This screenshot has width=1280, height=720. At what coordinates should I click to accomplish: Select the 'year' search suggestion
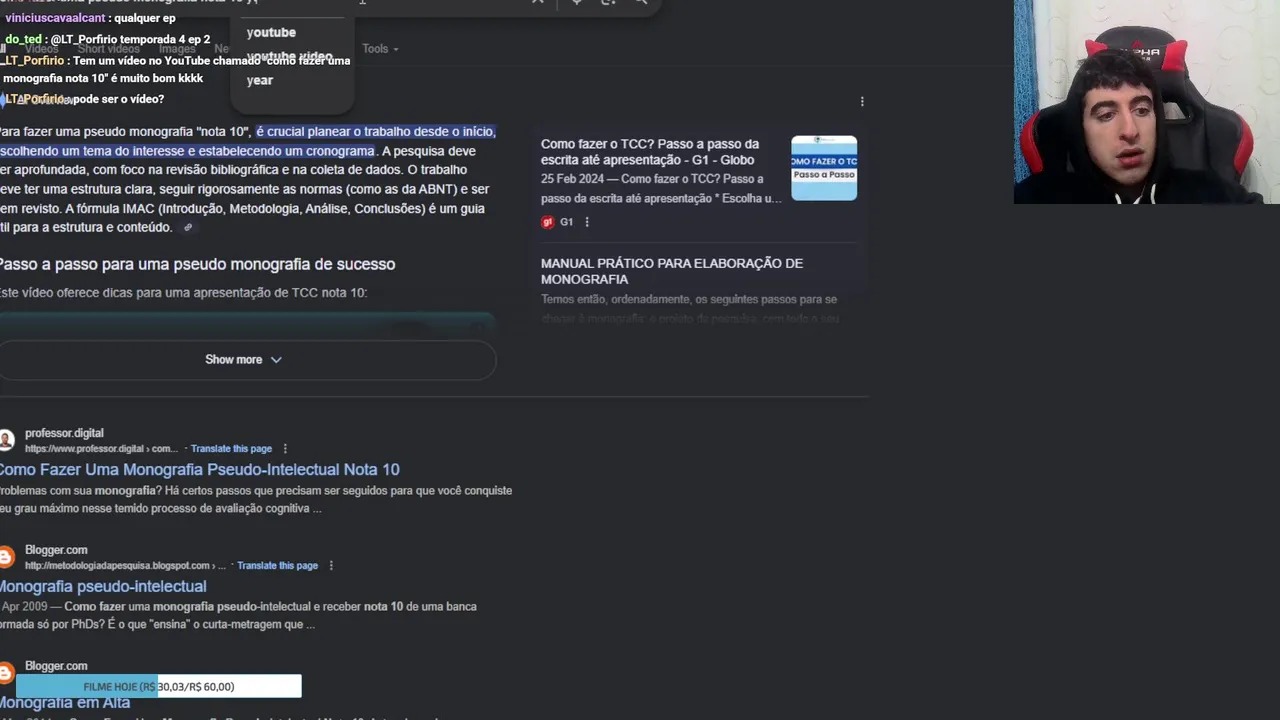pos(260,80)
